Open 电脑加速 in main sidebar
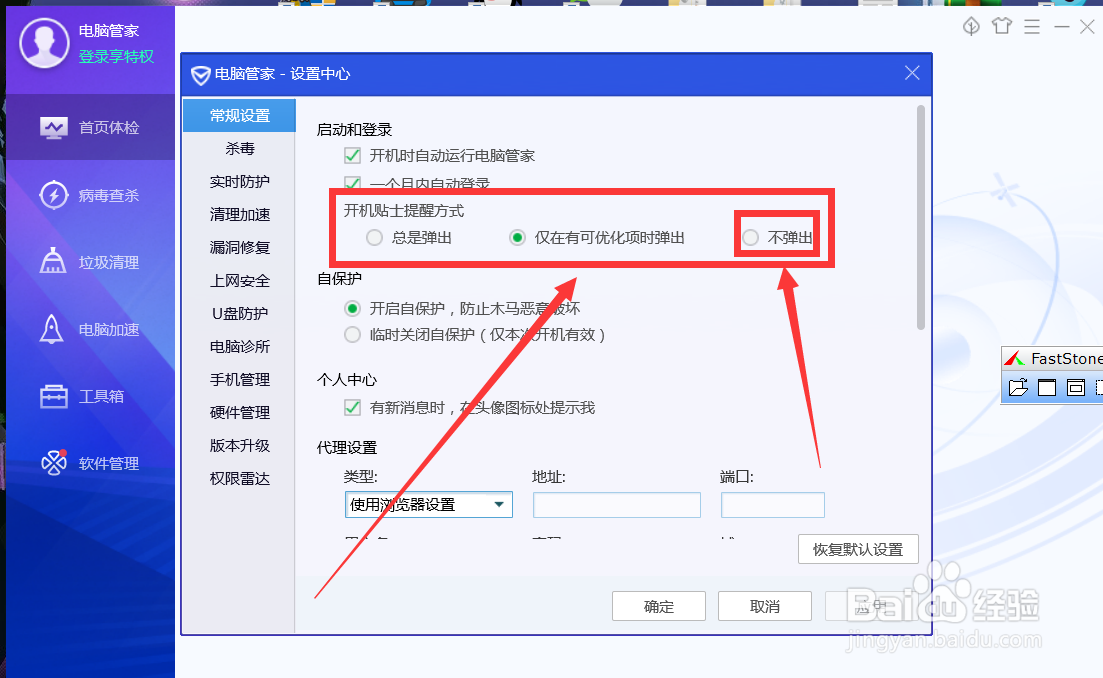The height and width of the screenshot is (678, 1103). point(90,329)
